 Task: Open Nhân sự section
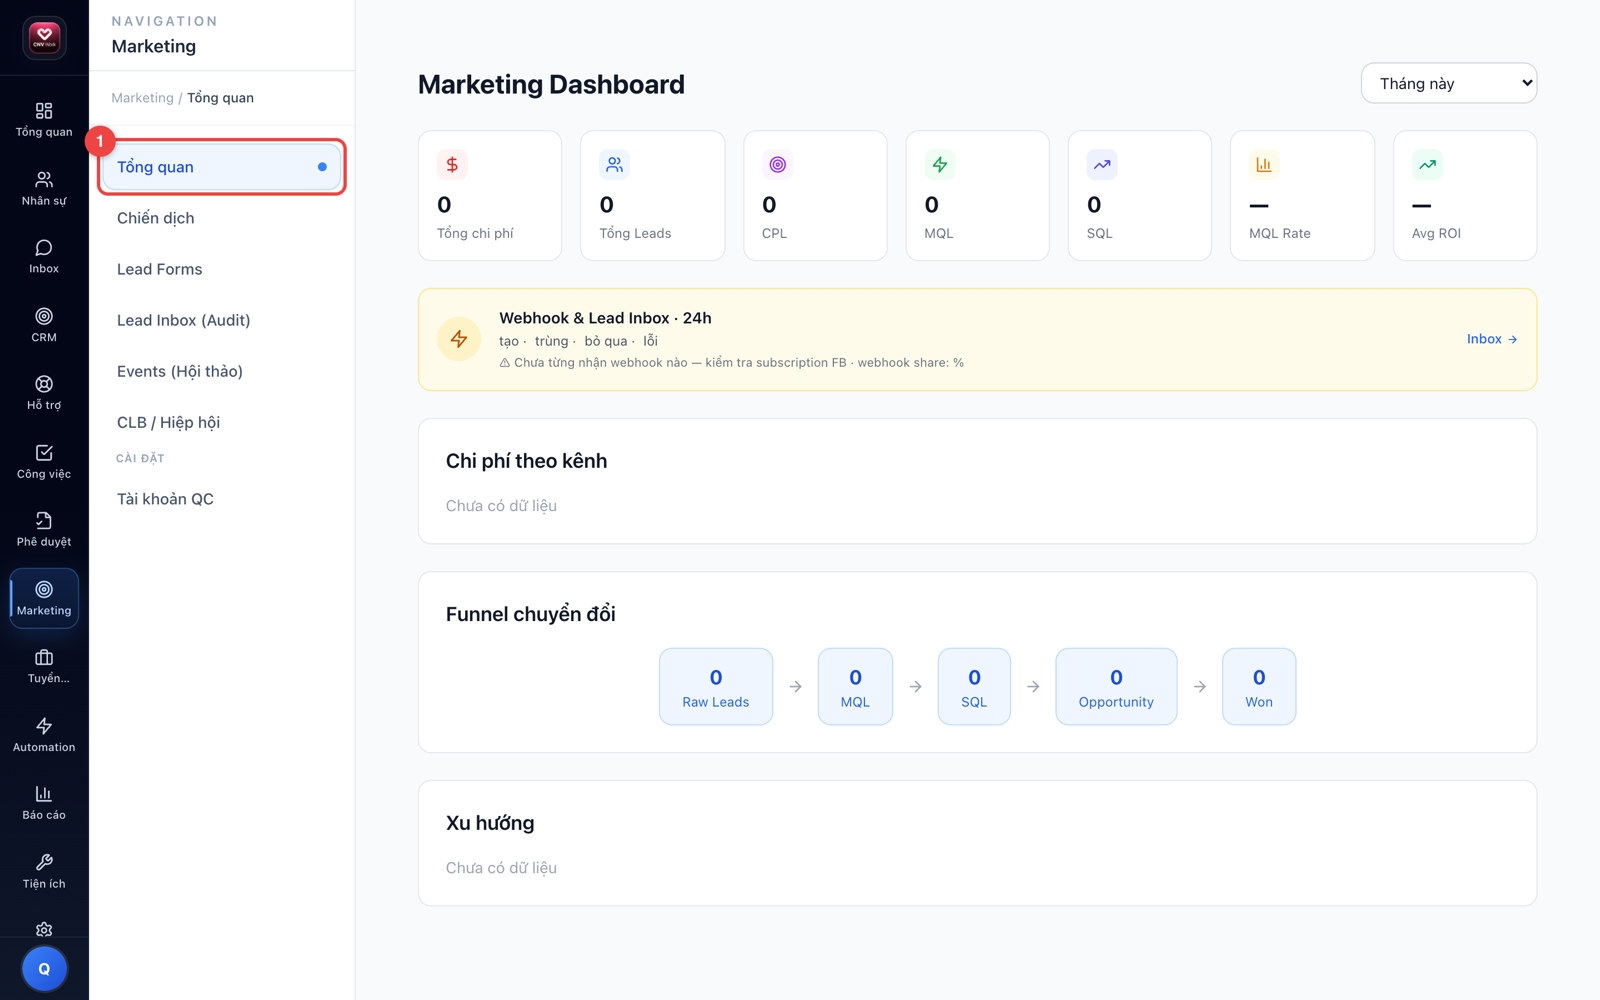click(44, 188)
